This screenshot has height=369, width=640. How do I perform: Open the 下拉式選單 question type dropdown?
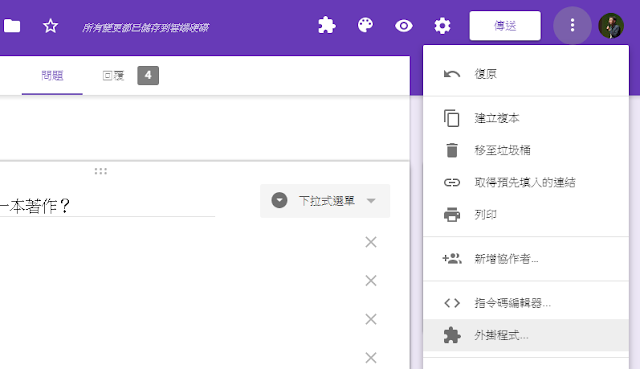325,201
